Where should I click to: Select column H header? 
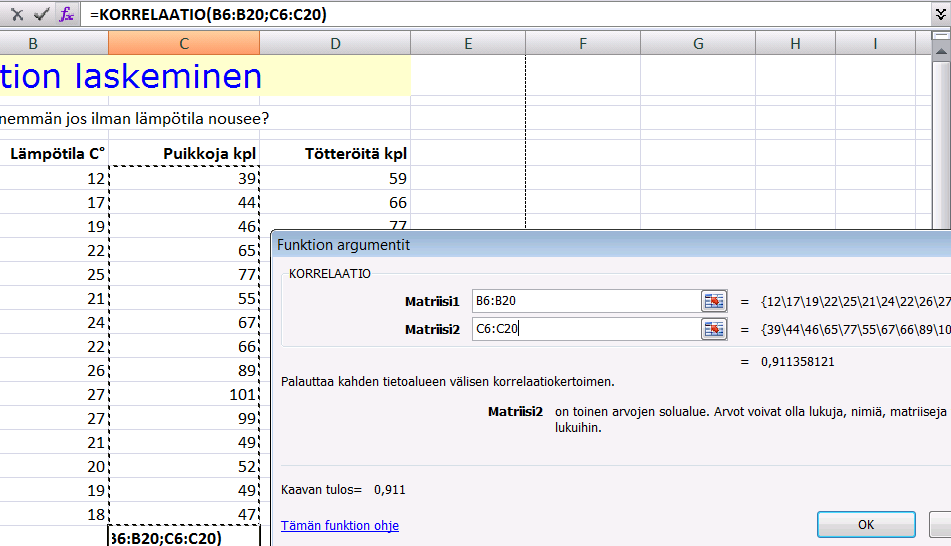click(x=795, y=44)
